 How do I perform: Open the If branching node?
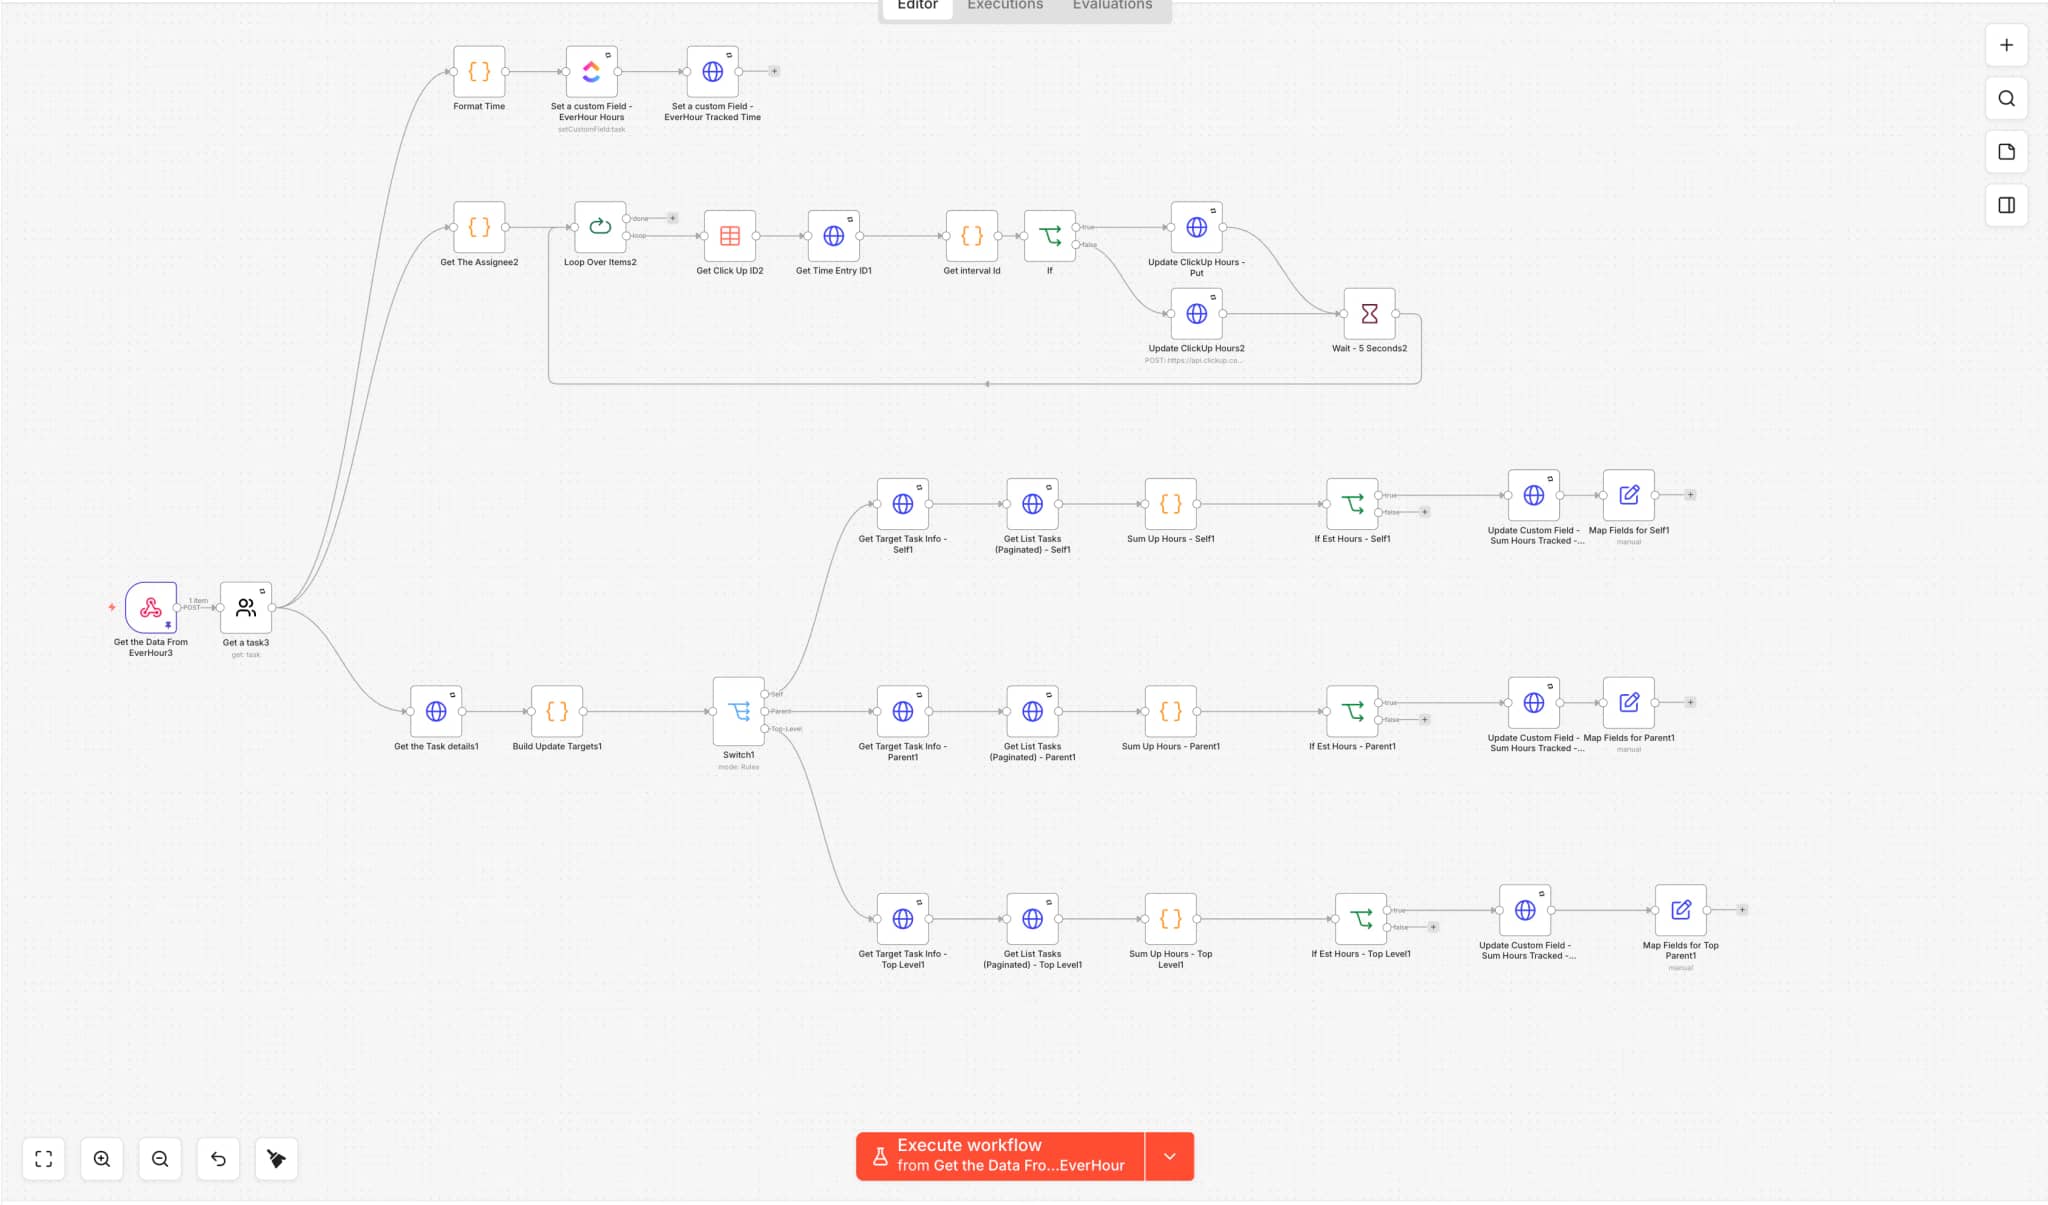coord(1050,236)
